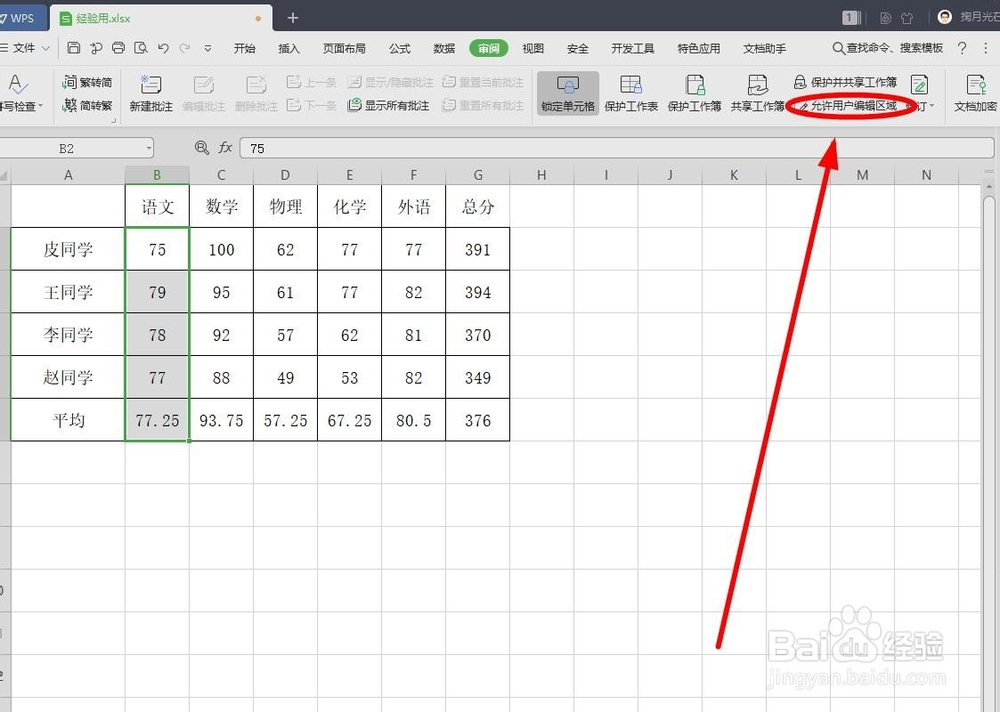Expand the arrow next to 文件
1000x712 pixels.
(45, 48)
